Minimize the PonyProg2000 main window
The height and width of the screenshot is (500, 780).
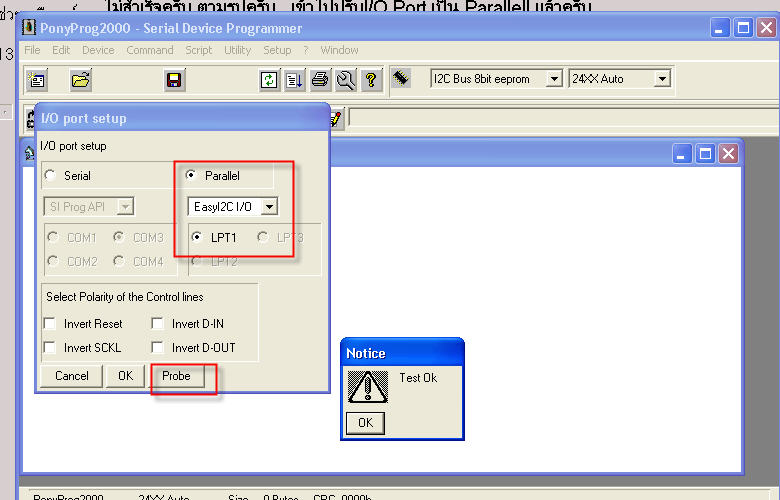point(719,27)
